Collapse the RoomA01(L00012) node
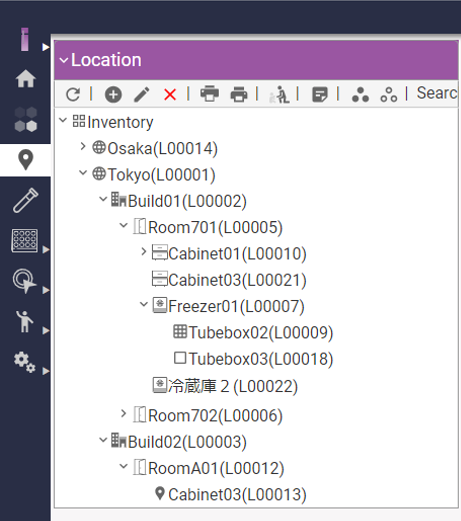Screen dimensions: 461x521 pos(123,466)
